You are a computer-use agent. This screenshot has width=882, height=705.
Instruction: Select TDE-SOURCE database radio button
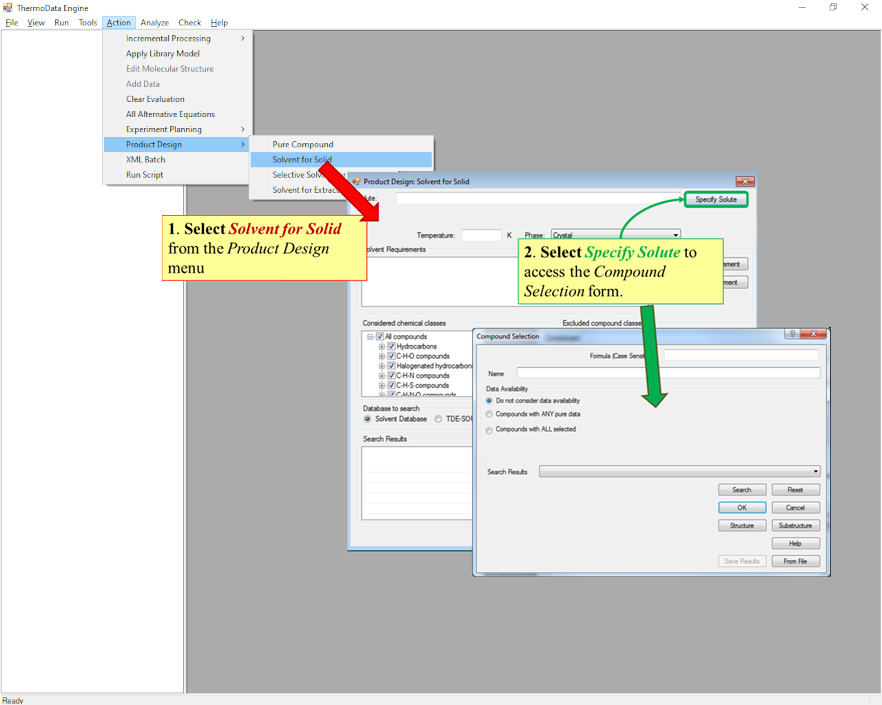tap(438, 419)
